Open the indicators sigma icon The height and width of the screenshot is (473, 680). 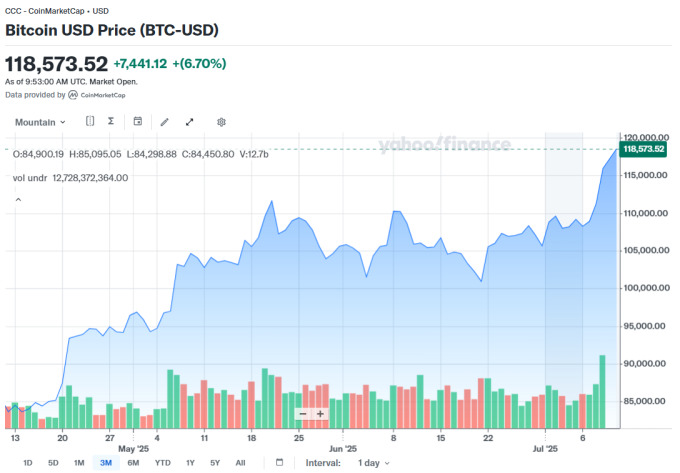pyautogui.click(x=111, y=121)
